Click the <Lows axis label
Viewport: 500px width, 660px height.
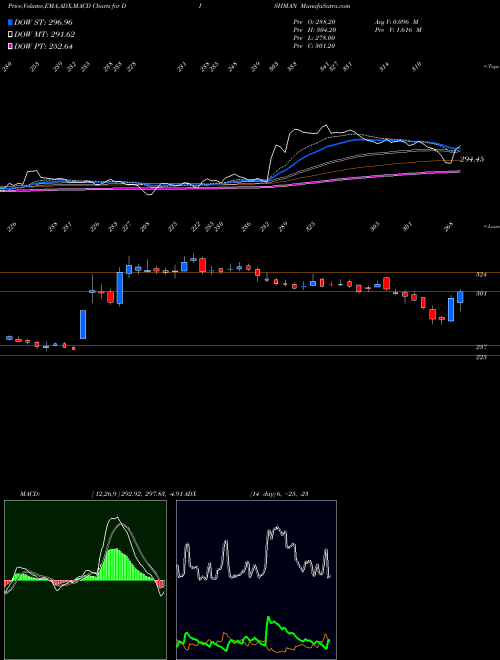click(492, 226)
